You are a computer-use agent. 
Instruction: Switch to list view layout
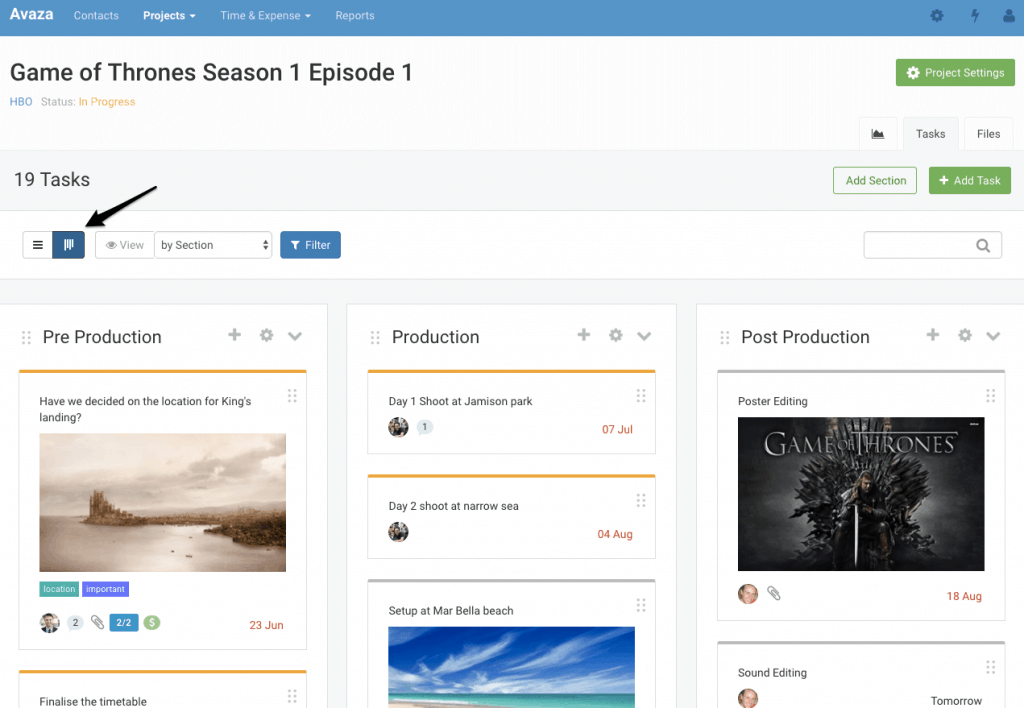point(38,245)
